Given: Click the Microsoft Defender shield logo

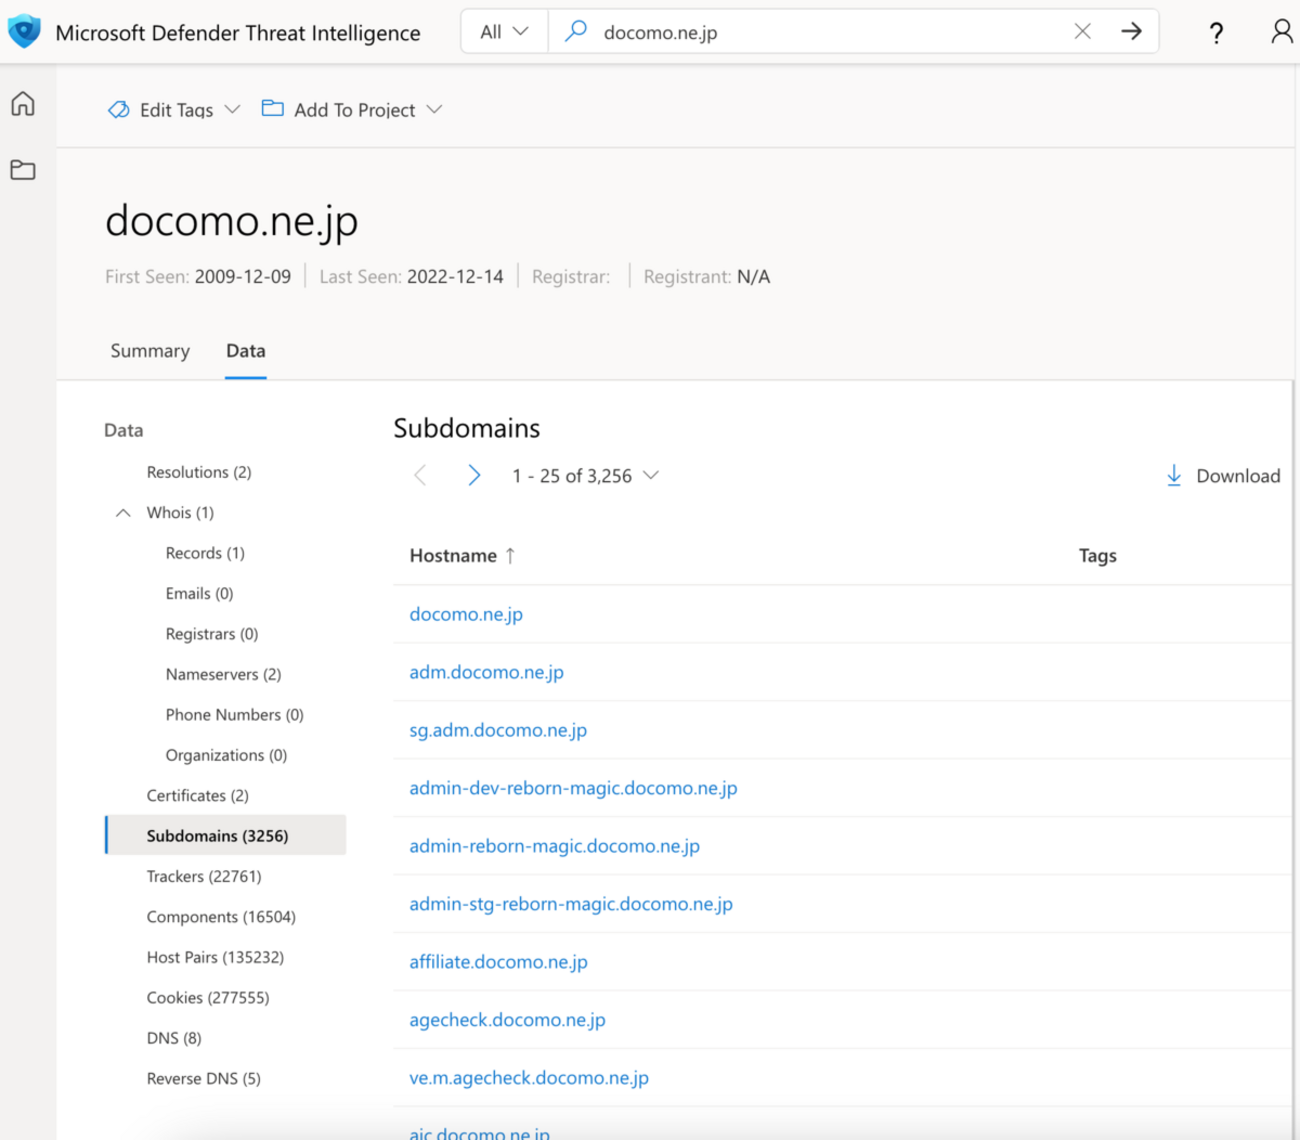Looking at the screenshot, I should [24, 32].
